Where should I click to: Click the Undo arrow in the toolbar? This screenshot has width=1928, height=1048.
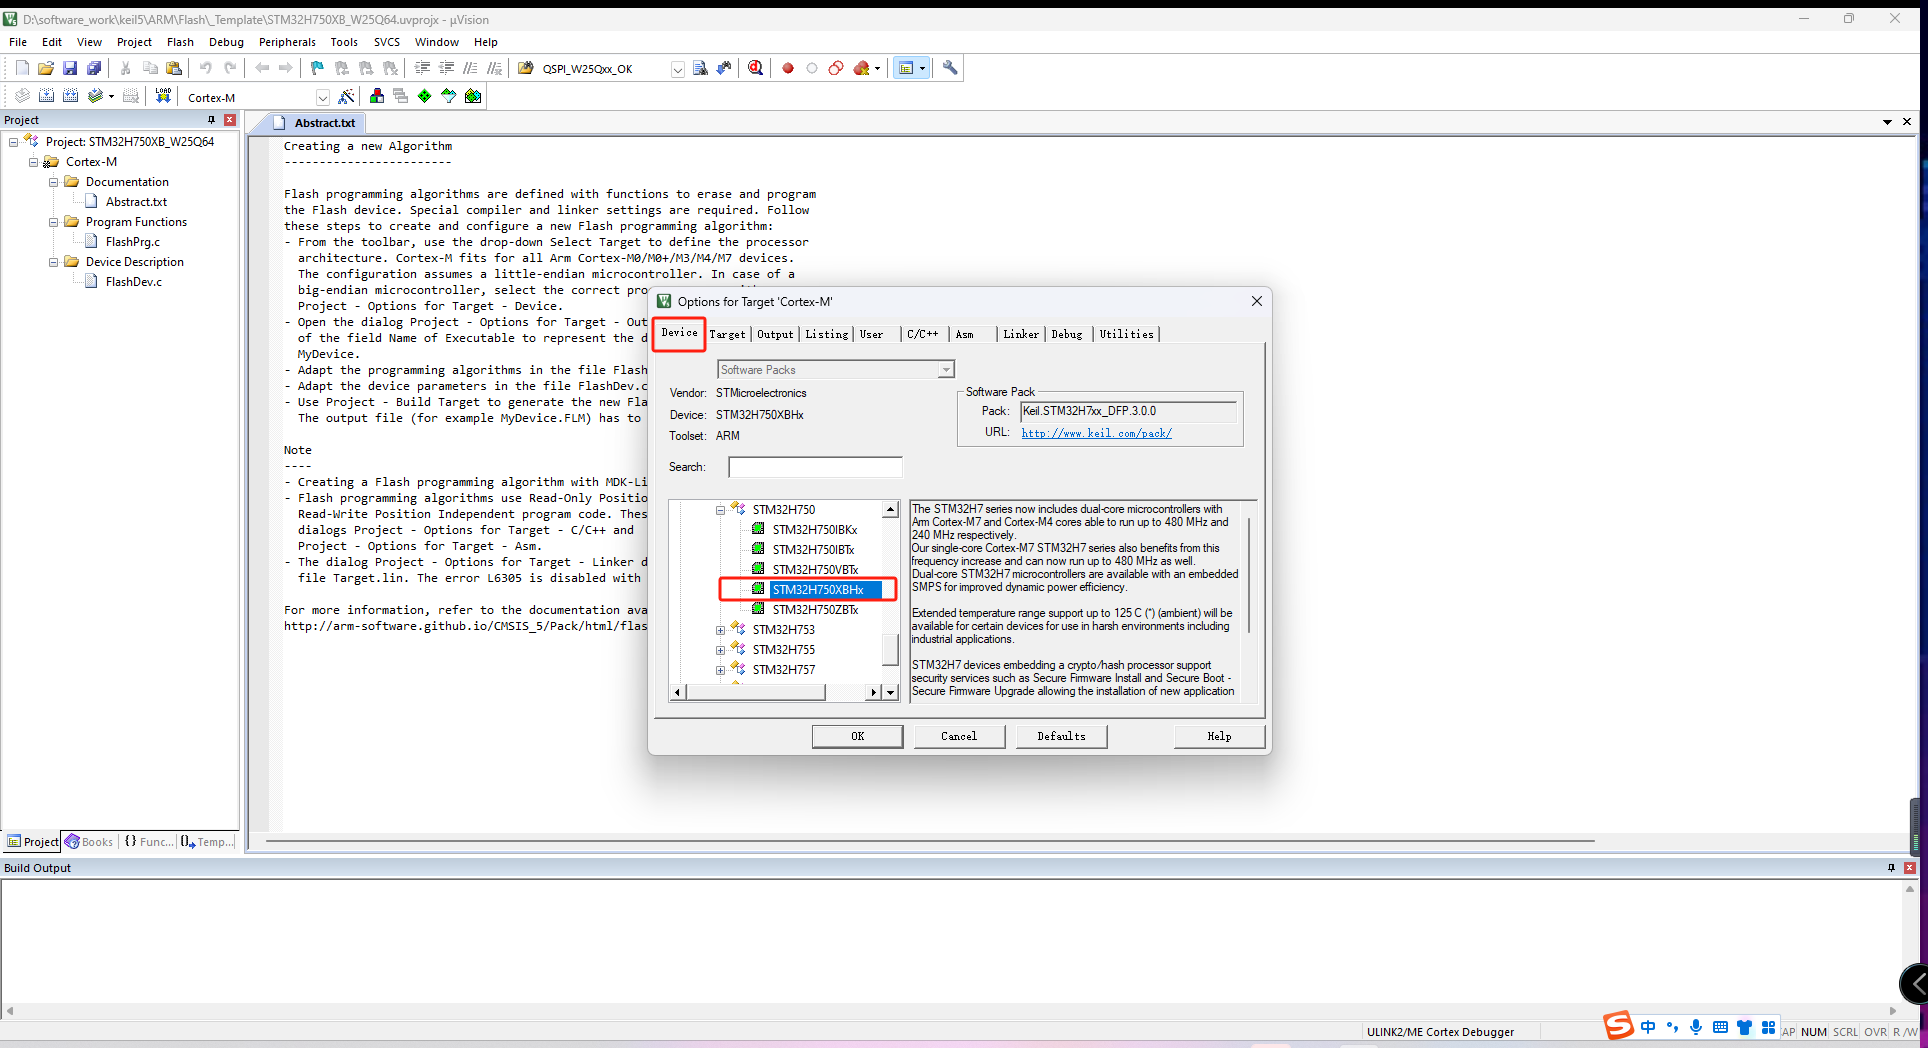pyautogui.click(x=206, y=68)
